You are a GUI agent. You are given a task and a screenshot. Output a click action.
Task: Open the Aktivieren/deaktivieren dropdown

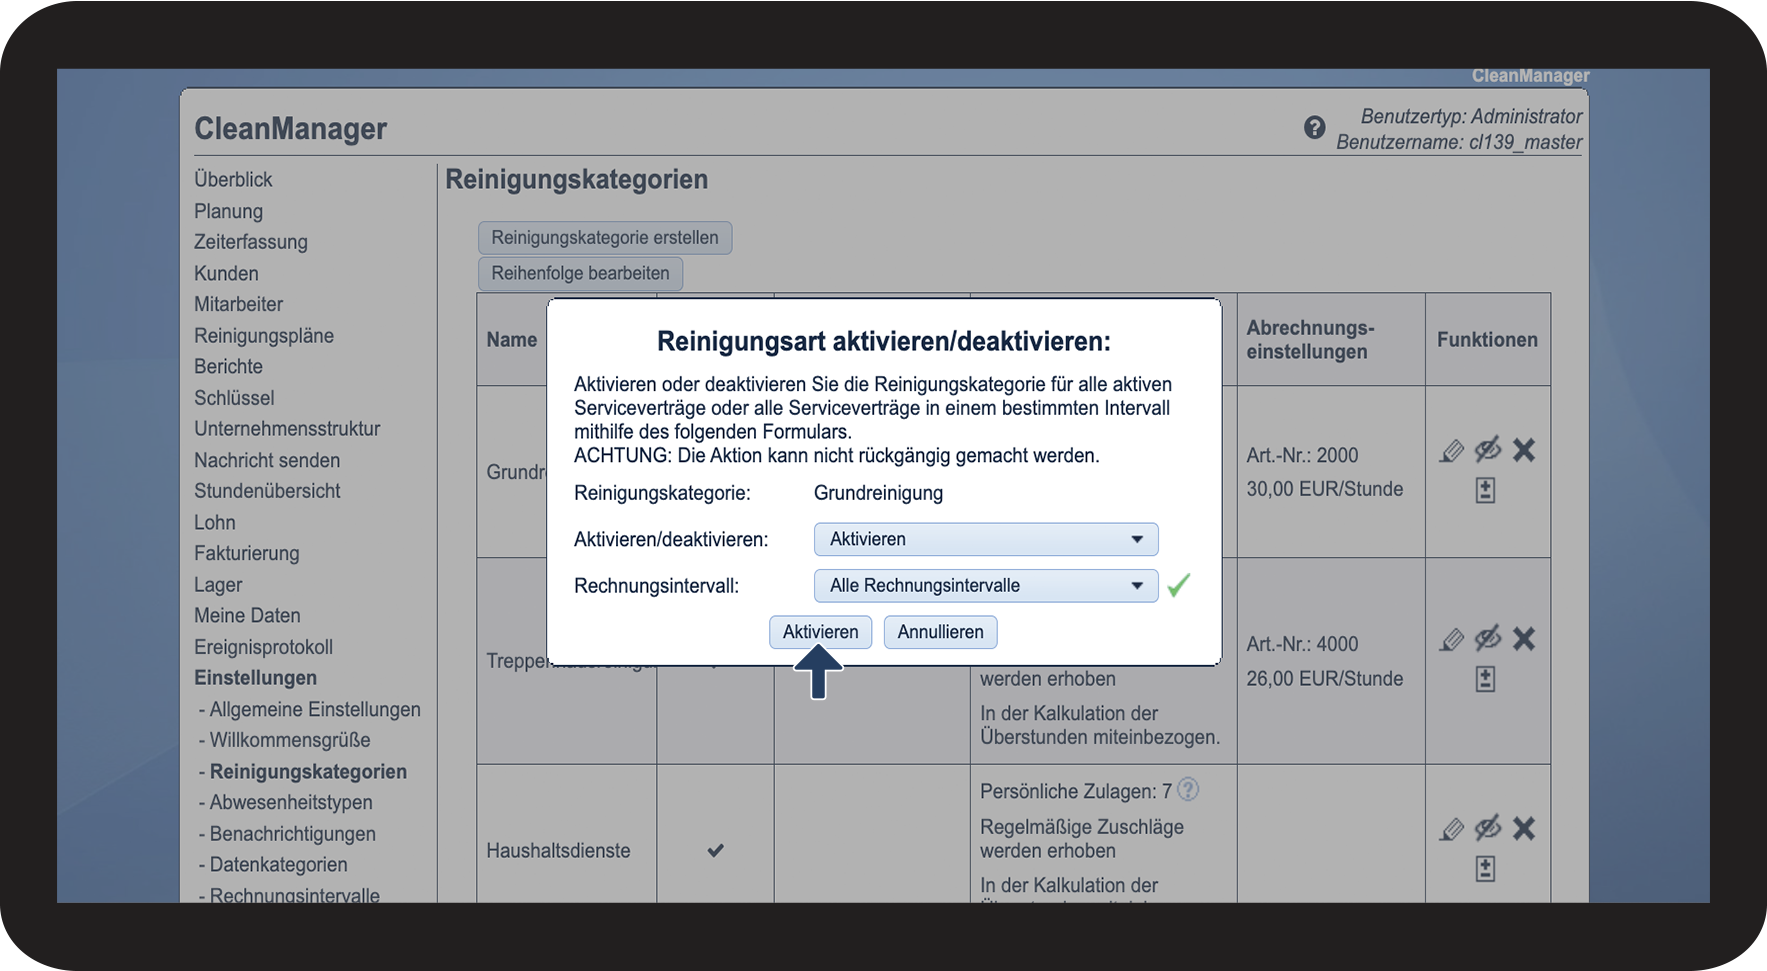point(985,539)
